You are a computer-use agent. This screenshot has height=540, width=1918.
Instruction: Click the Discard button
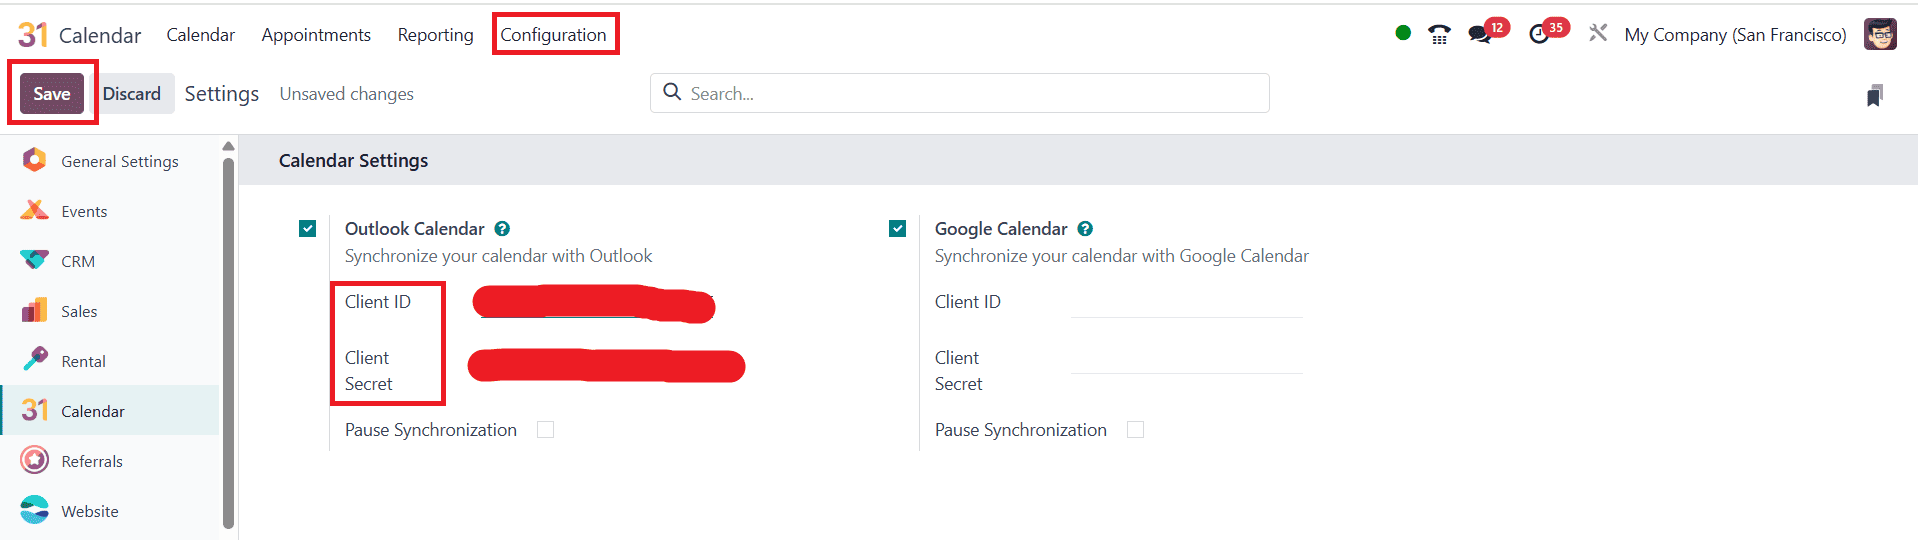pos(132,94)
